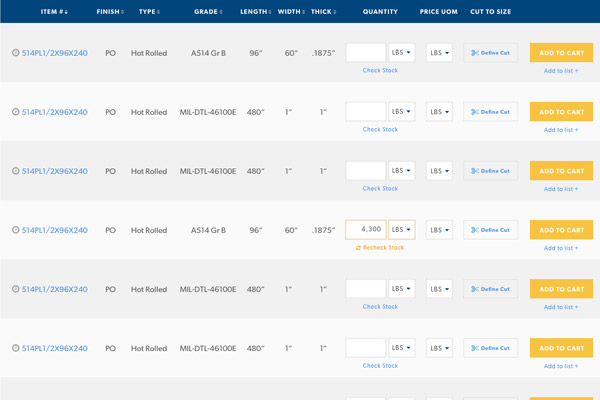The width and height of the screenshot is (600, 400).
Task: Open quantity LBS unit dropdown in sixth row
Action: pyautogui.click(x=401, y=348)
